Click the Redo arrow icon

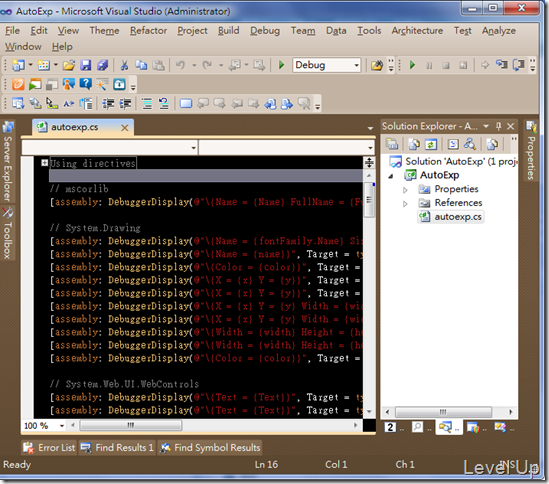(x=207, y=65)
